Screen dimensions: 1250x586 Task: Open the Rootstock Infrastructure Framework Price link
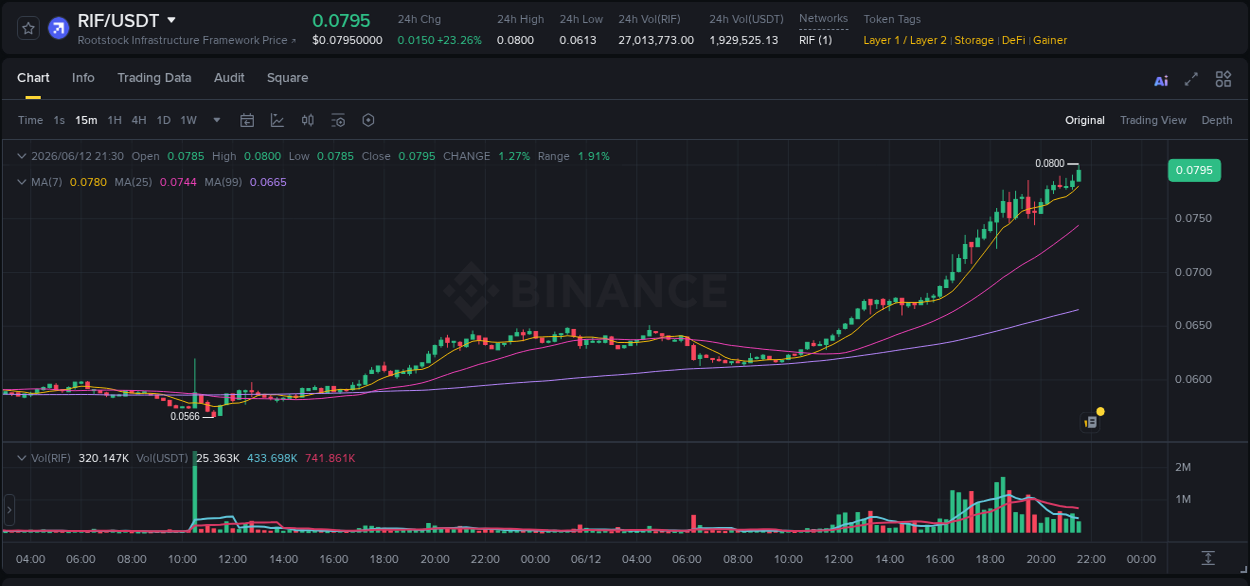pos(187,40)
